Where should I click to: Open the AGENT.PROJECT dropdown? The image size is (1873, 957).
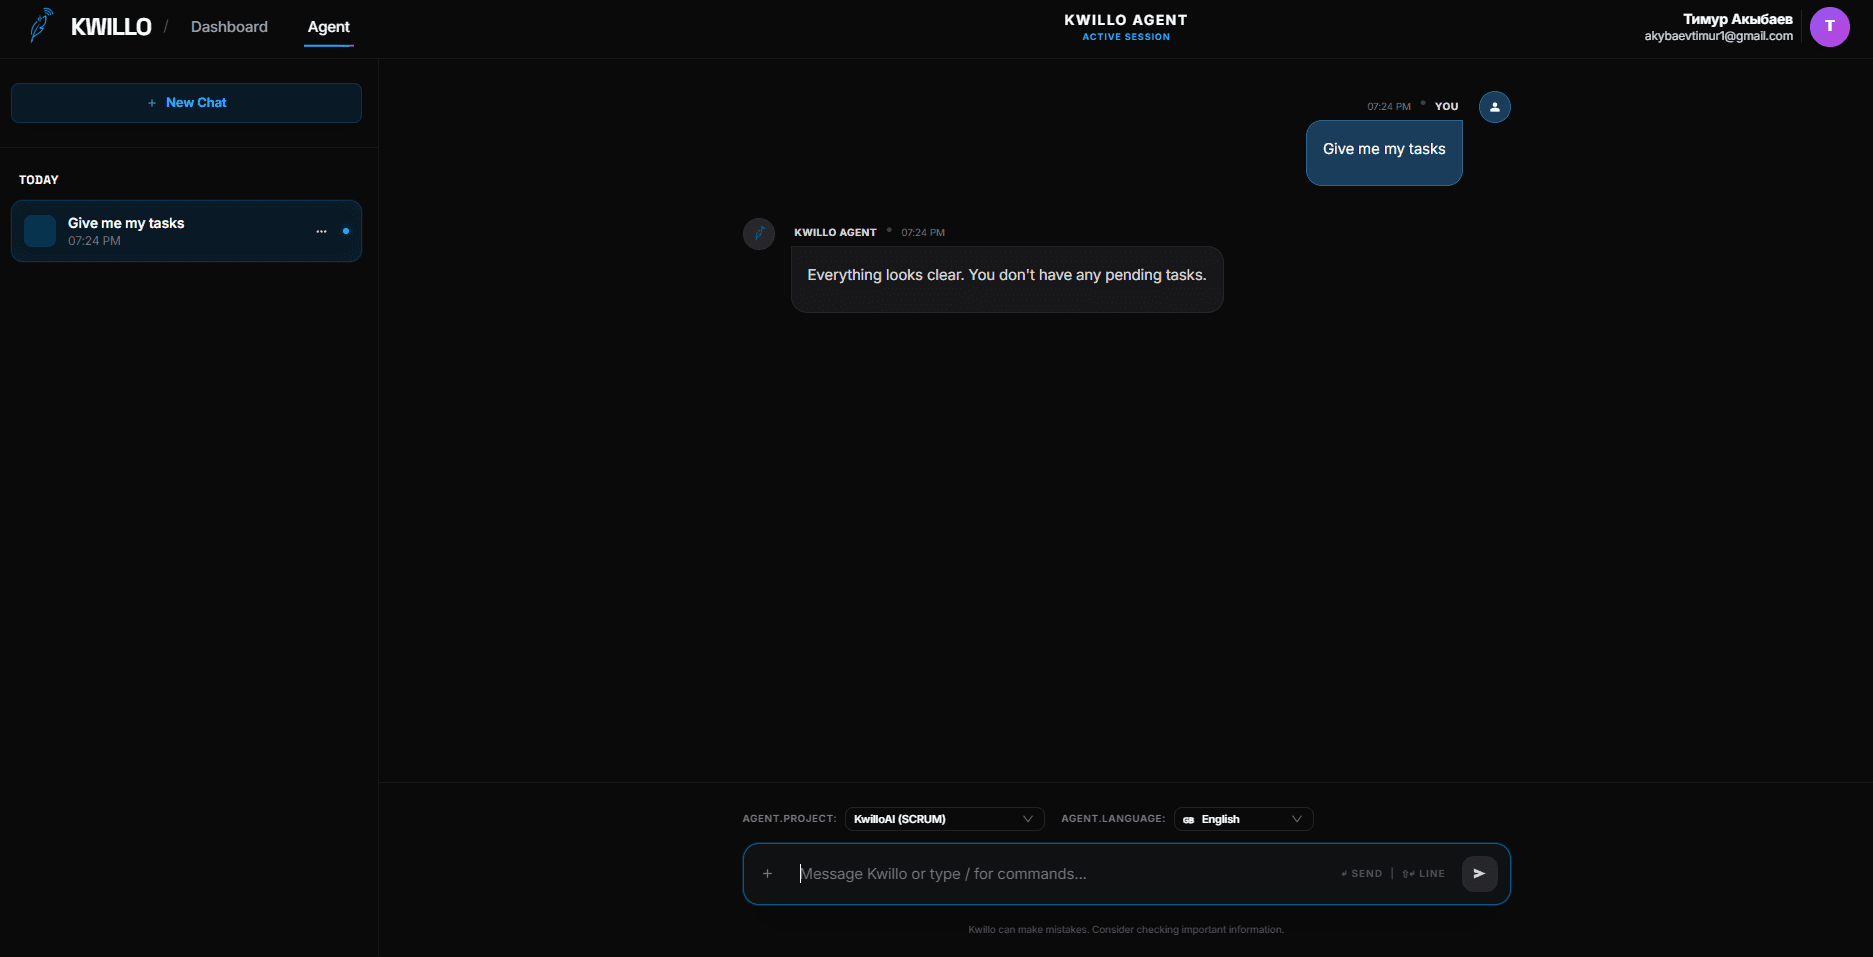coord(943,818)
